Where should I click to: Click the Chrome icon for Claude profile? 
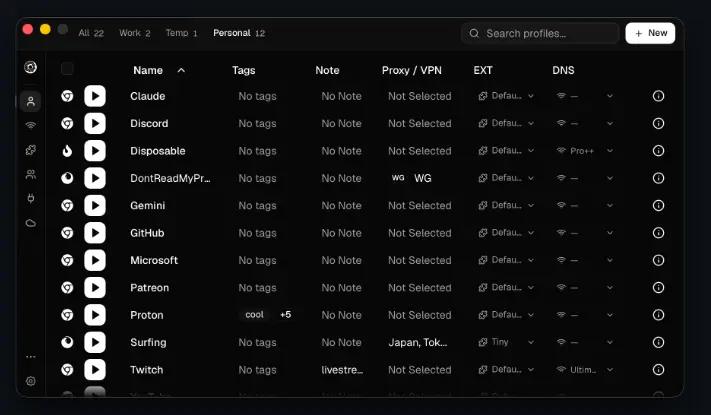point(67,96)
